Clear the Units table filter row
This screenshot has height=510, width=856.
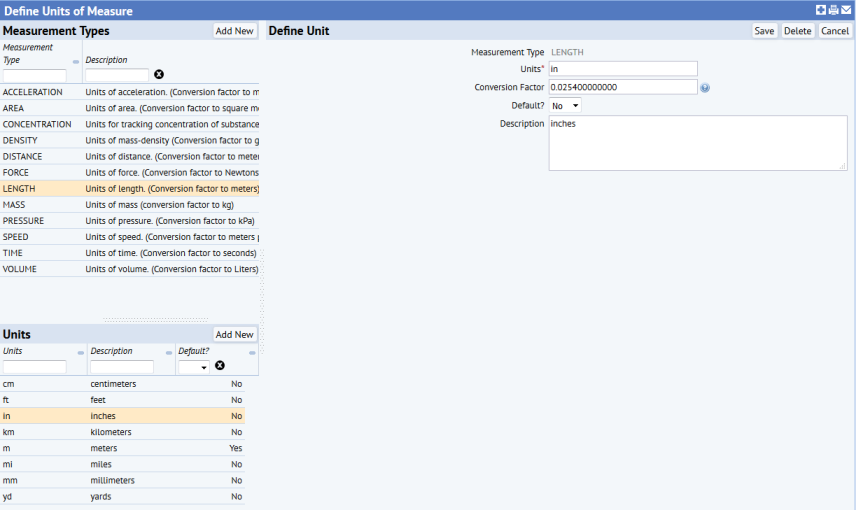(219, 365)
